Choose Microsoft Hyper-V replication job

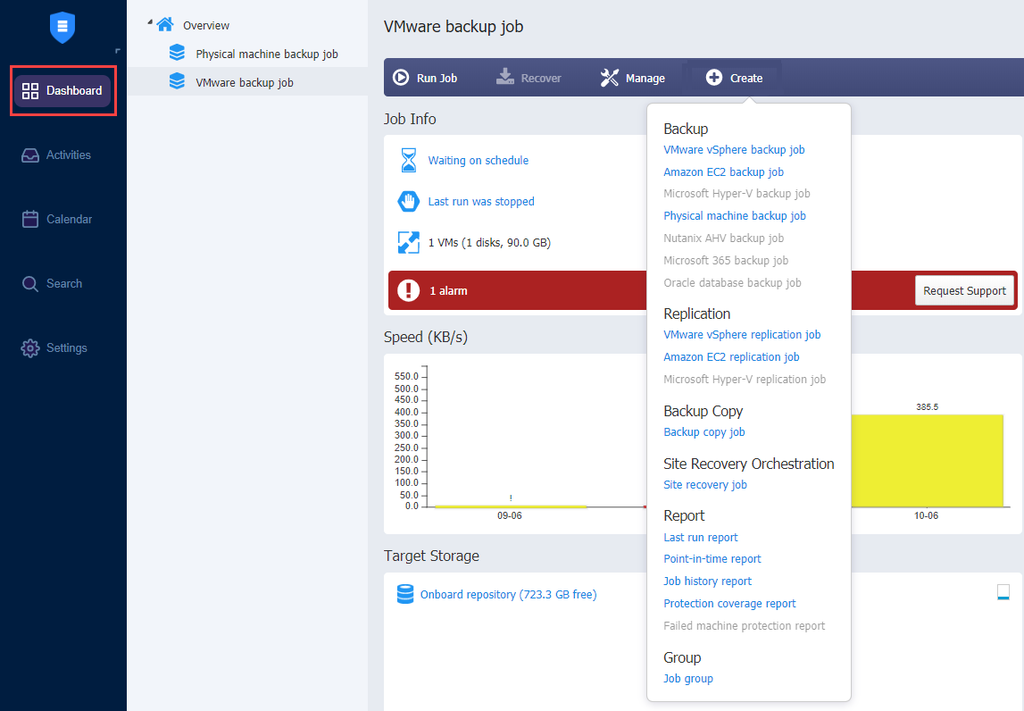744,379
